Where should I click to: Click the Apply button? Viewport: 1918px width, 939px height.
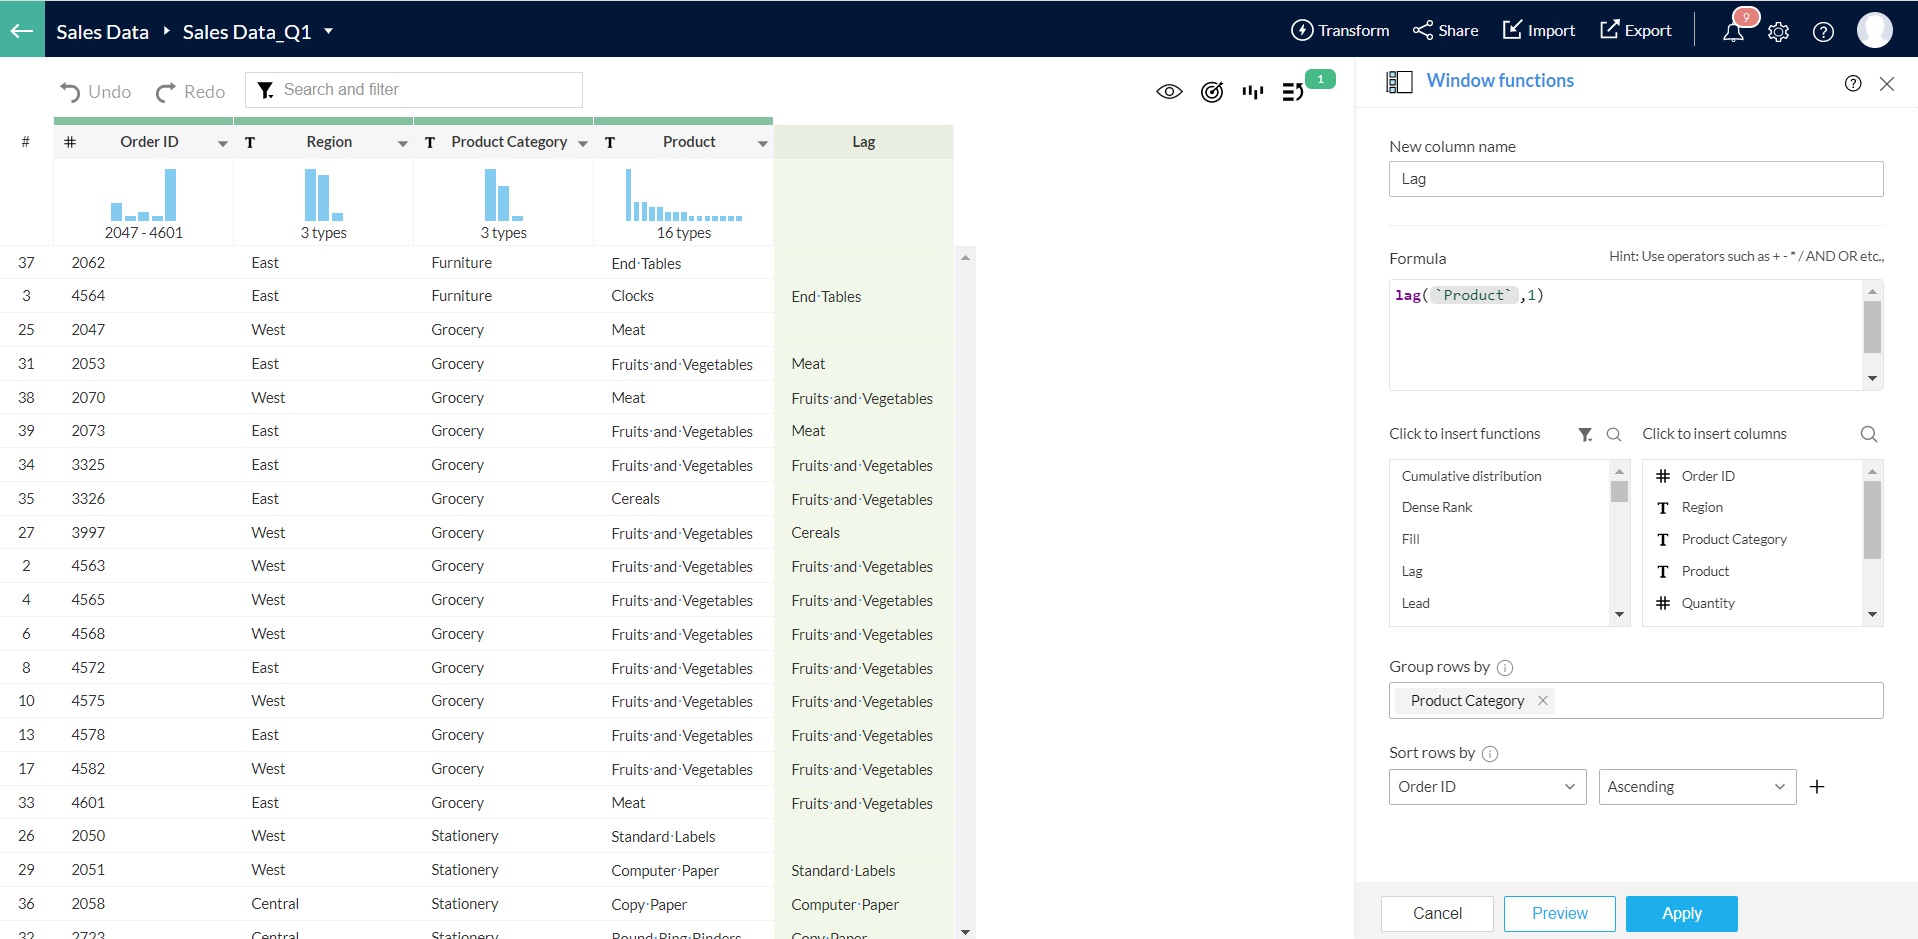pyautogui.click(x=1681, y=914)
